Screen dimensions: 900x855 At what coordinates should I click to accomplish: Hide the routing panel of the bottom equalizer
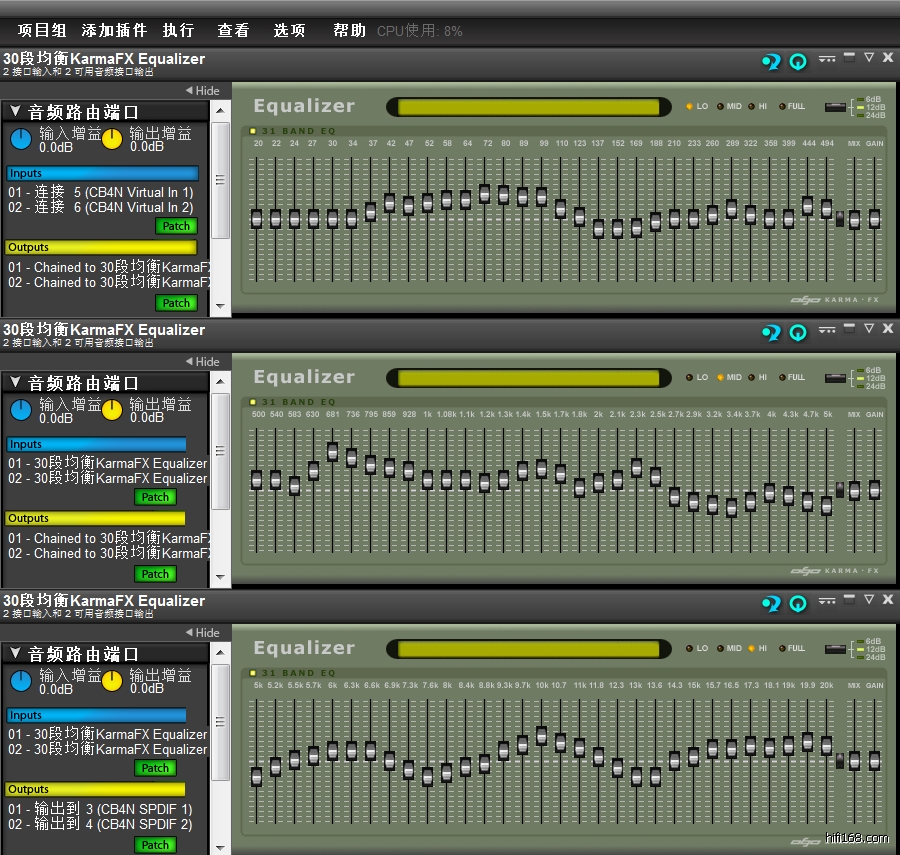click(202, 633)
